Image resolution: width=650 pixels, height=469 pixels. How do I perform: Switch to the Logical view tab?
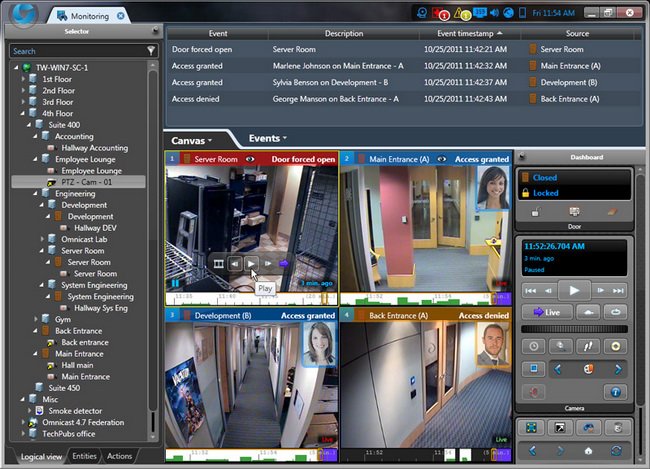41,457
